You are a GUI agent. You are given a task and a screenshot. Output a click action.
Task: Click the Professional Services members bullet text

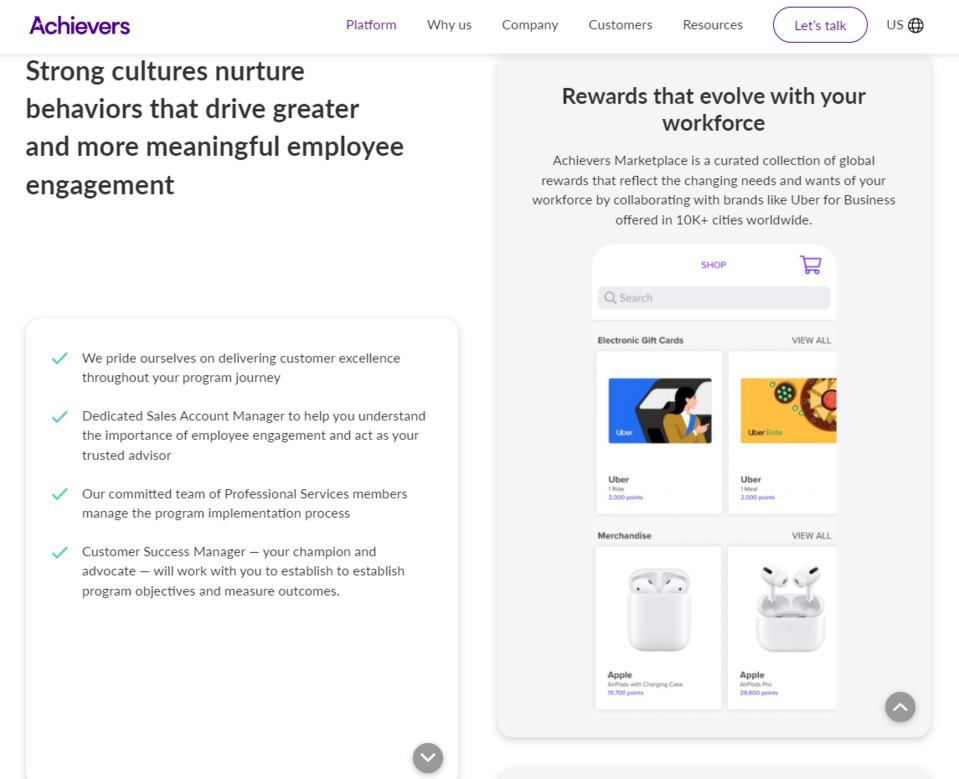coord(245,503)
